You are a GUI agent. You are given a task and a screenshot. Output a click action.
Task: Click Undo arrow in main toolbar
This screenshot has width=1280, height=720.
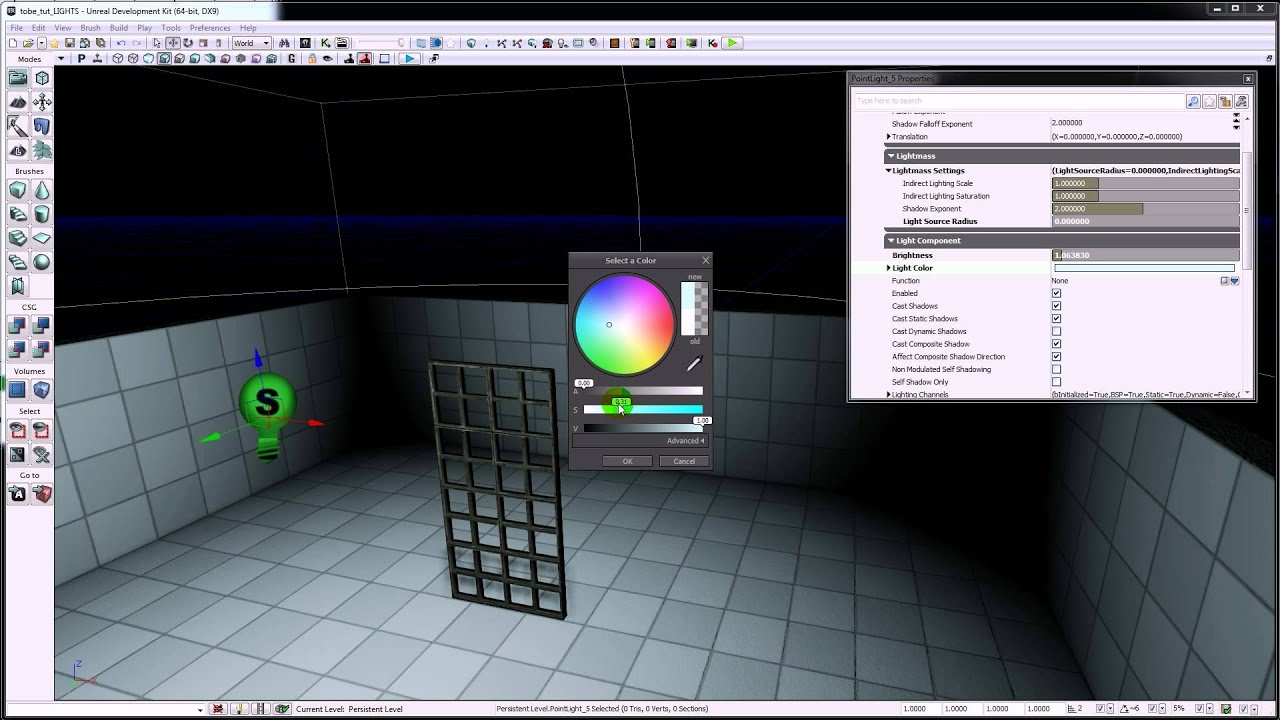pyautogui.click(x=121, y=43)
